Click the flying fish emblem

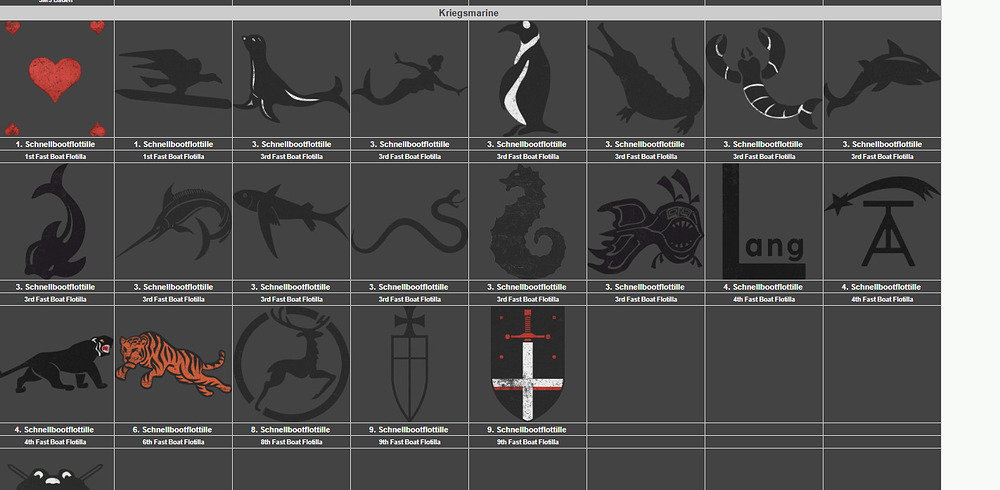291,221
